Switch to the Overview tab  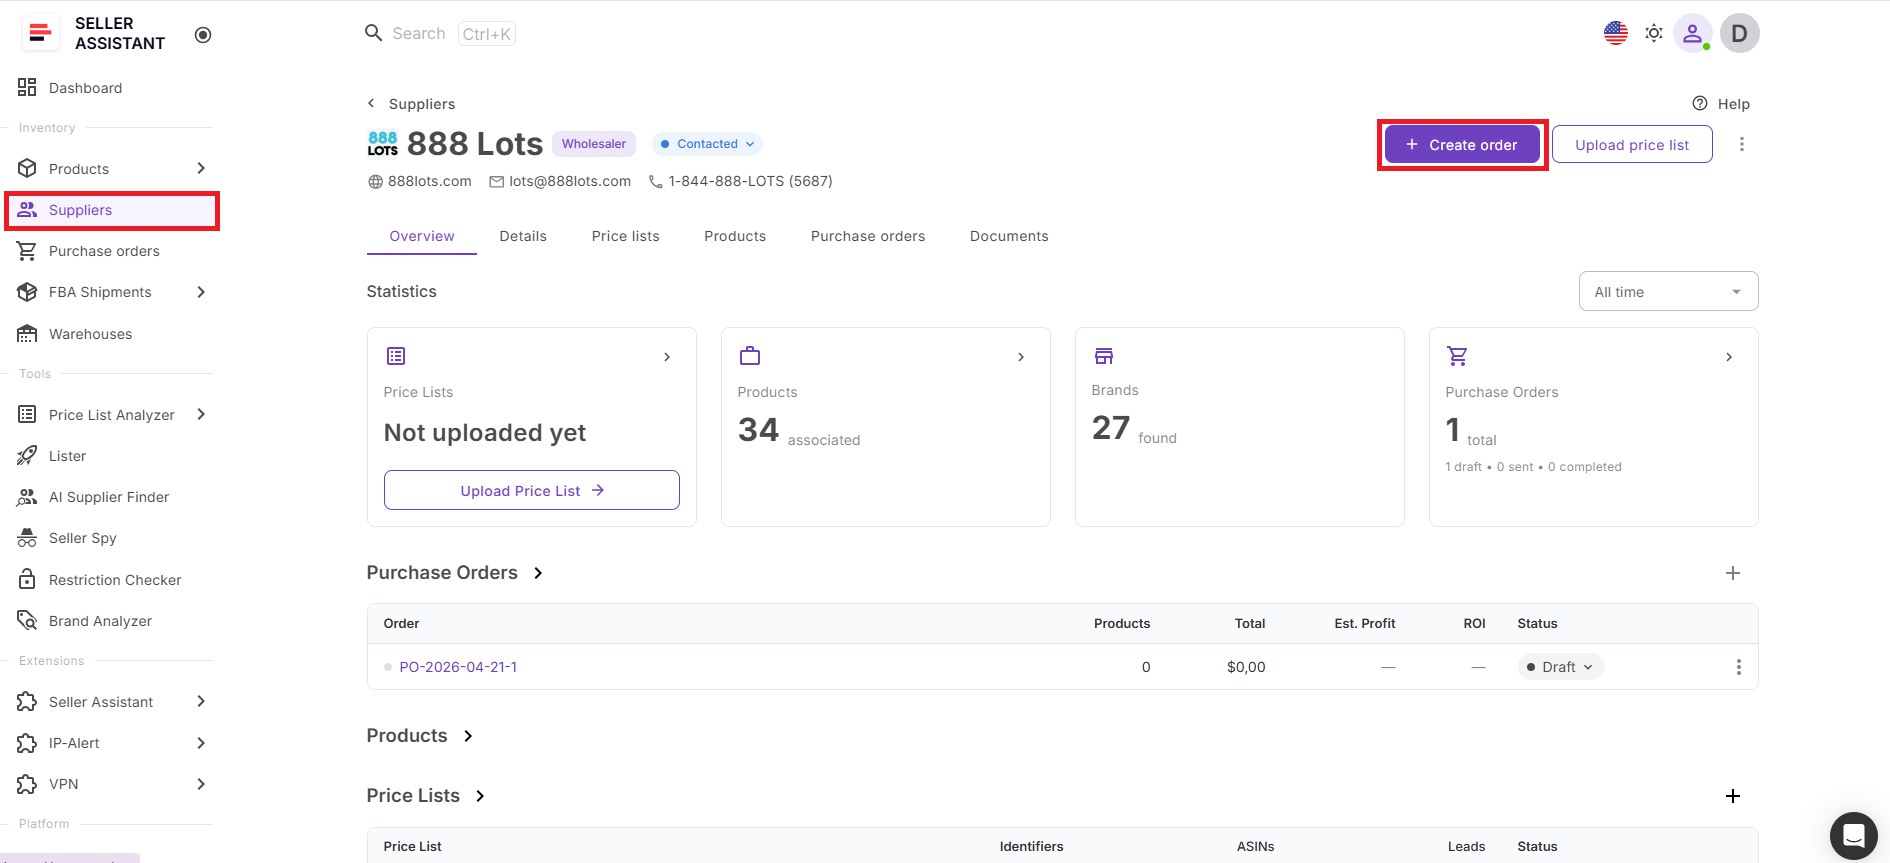coord(422,236)
